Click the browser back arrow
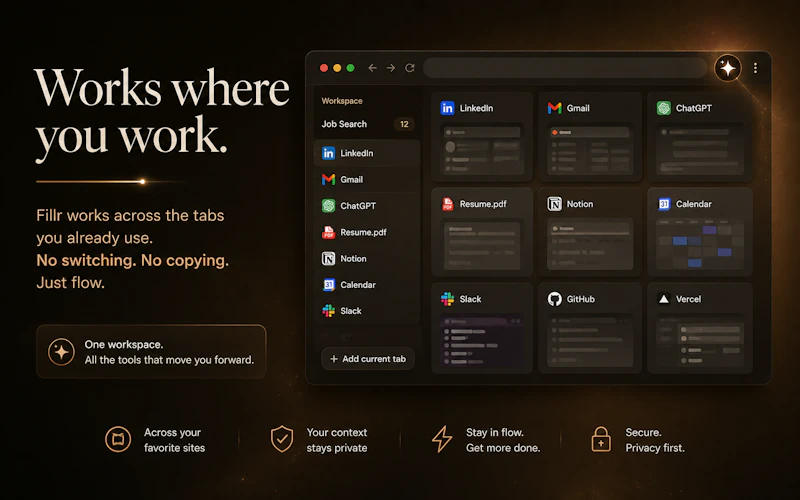Image resolution: width=800 pixels, height=500 pixels. 372,68
